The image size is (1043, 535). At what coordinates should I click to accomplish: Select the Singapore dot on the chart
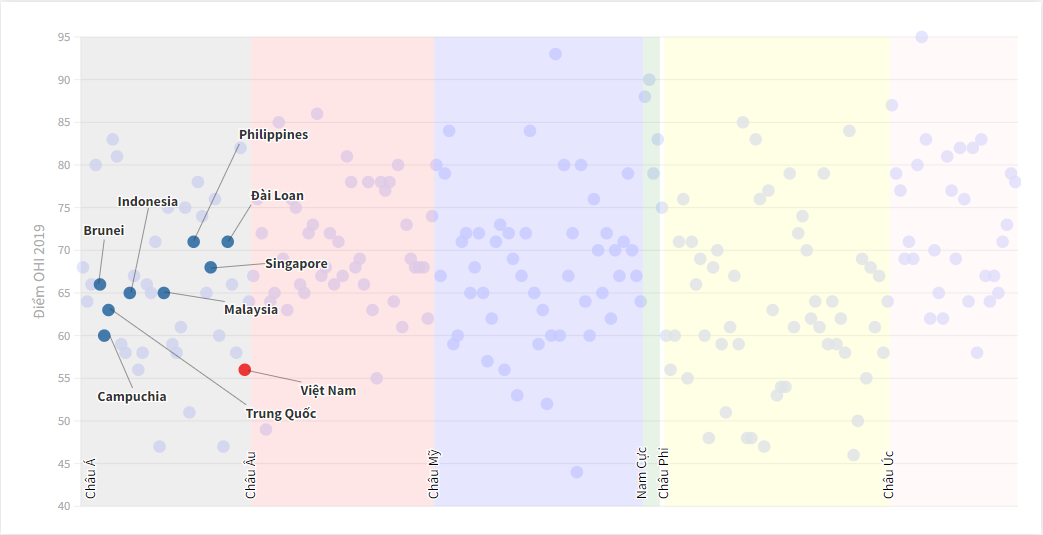click(x=211, y=267)
